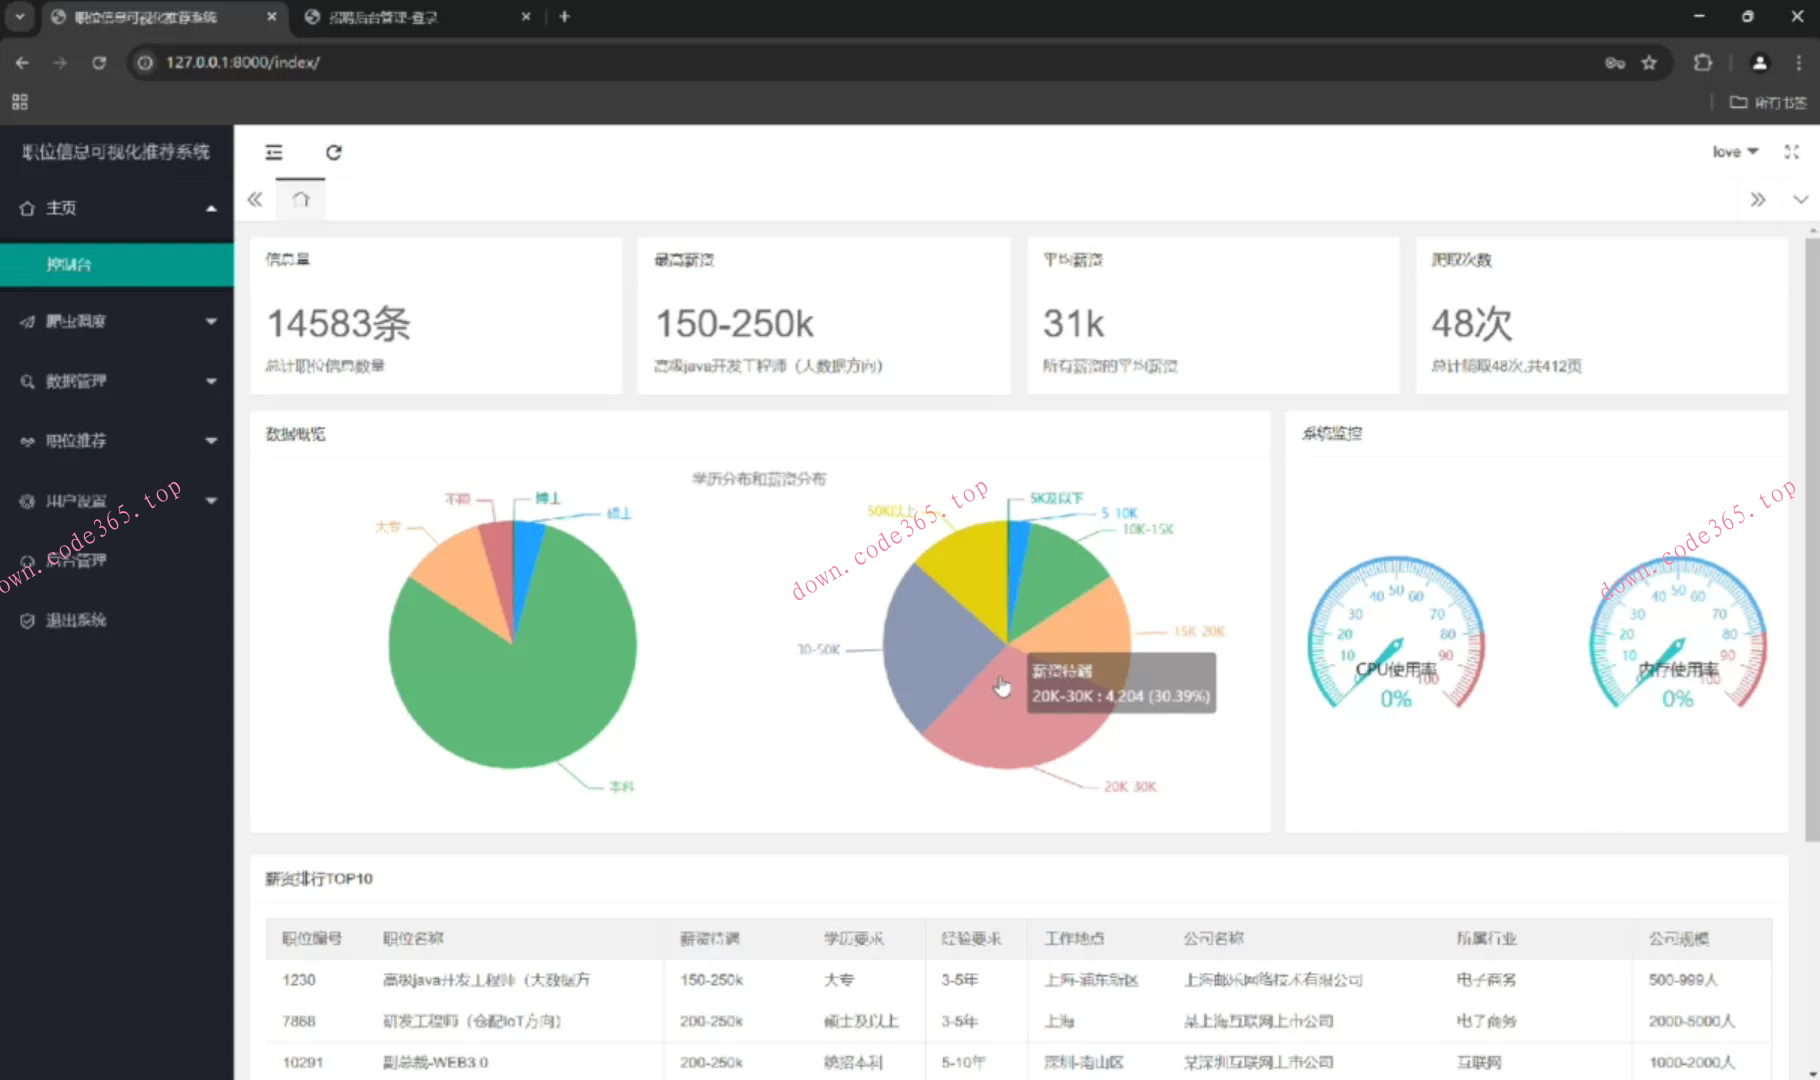The image size is (1820, 1080).
Task: Collapse the 主页 sidebar menu
Action: [116, 208]
